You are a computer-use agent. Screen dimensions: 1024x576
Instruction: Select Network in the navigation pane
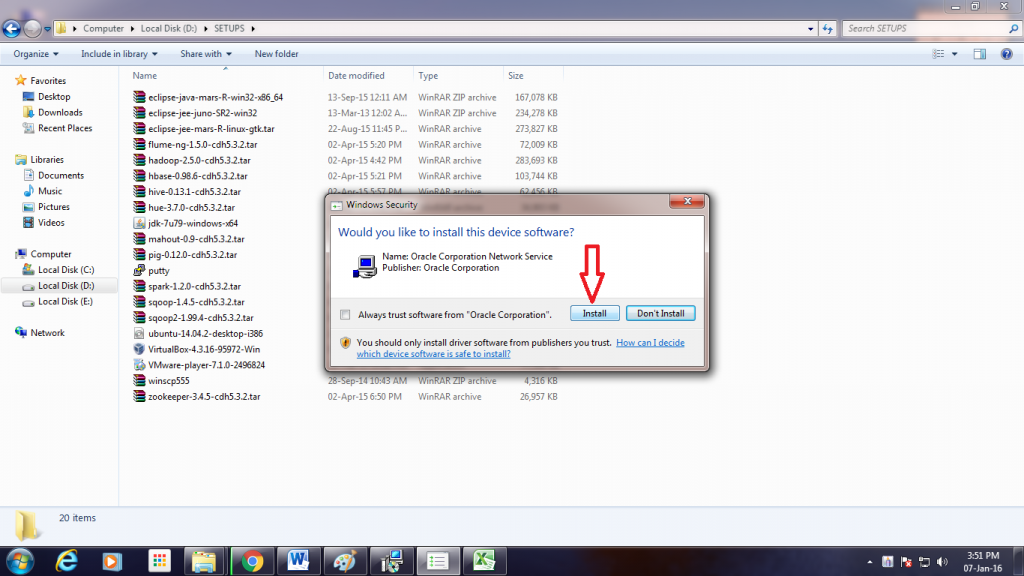click(47, 333)
